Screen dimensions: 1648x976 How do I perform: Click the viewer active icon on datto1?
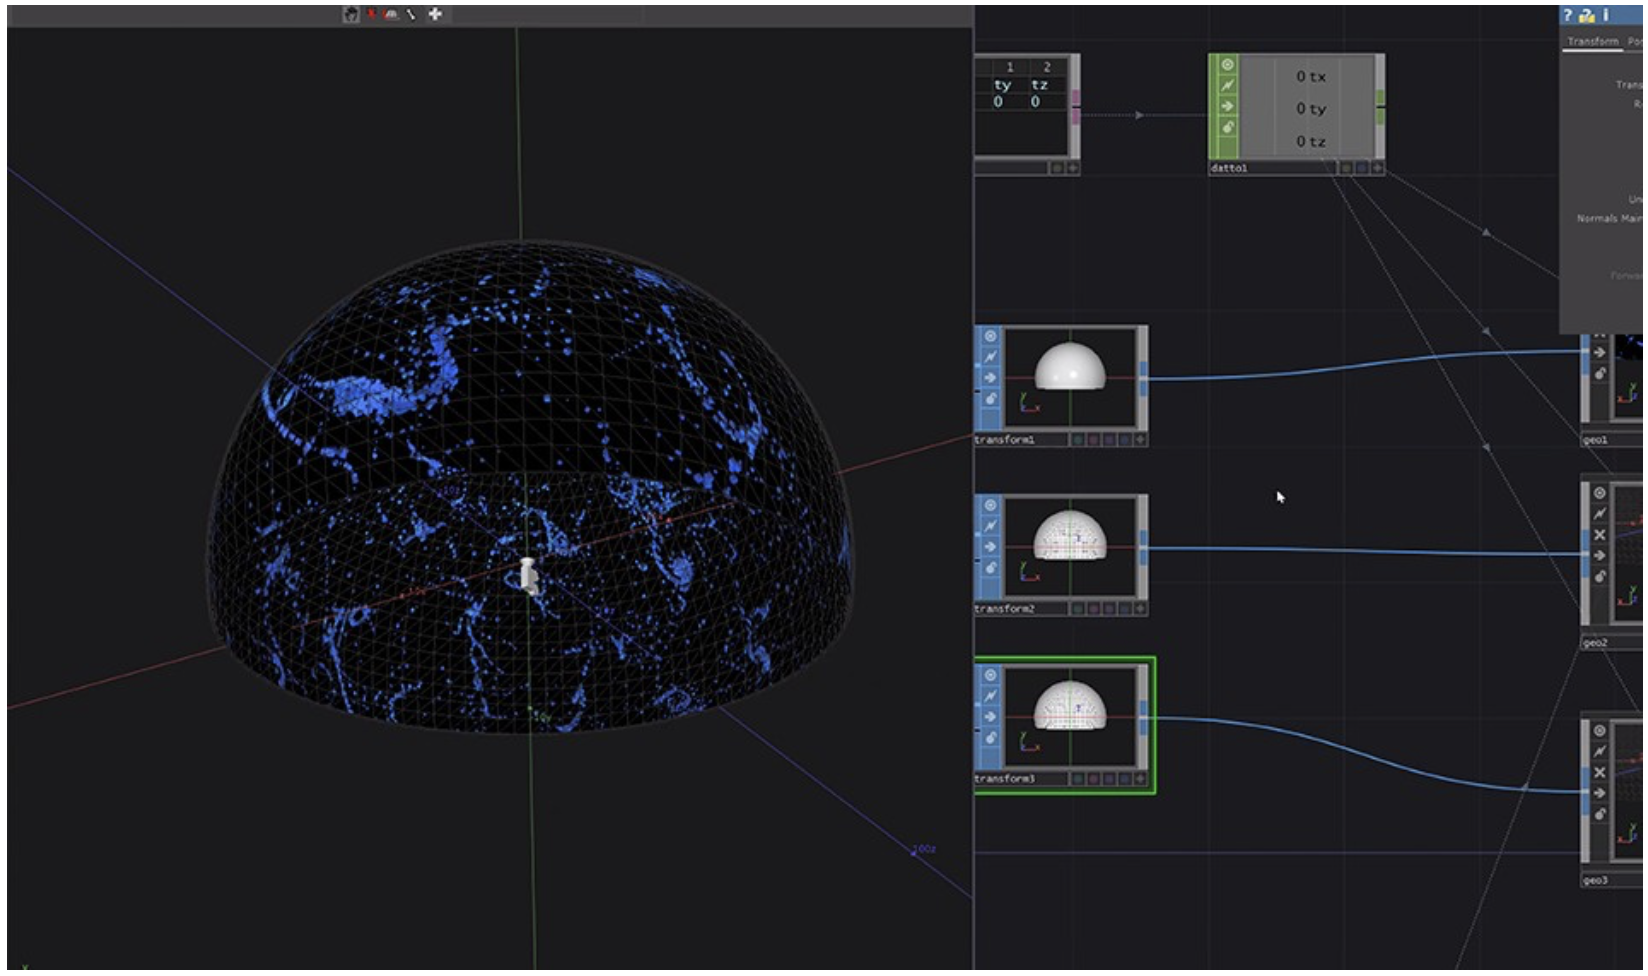click(1227, 65)
